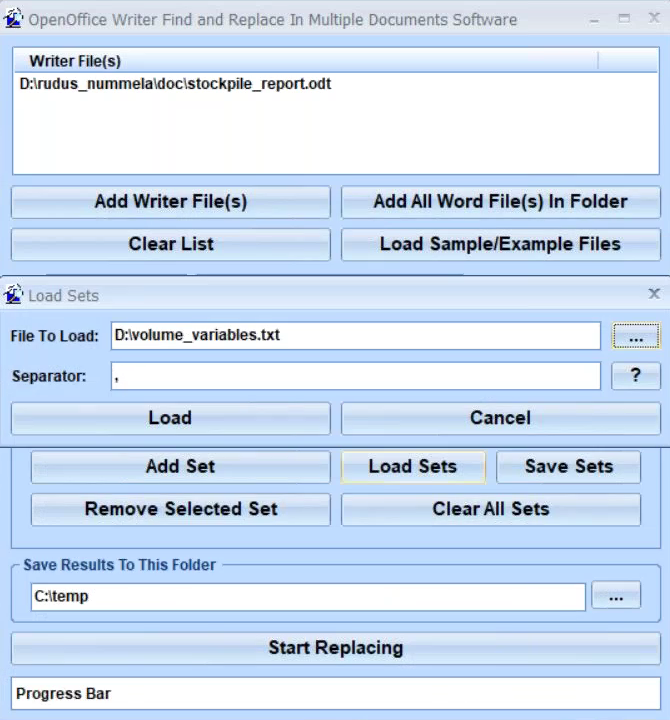Click the Add Set button
670x720 pixels.
click(x=180, y=467)
